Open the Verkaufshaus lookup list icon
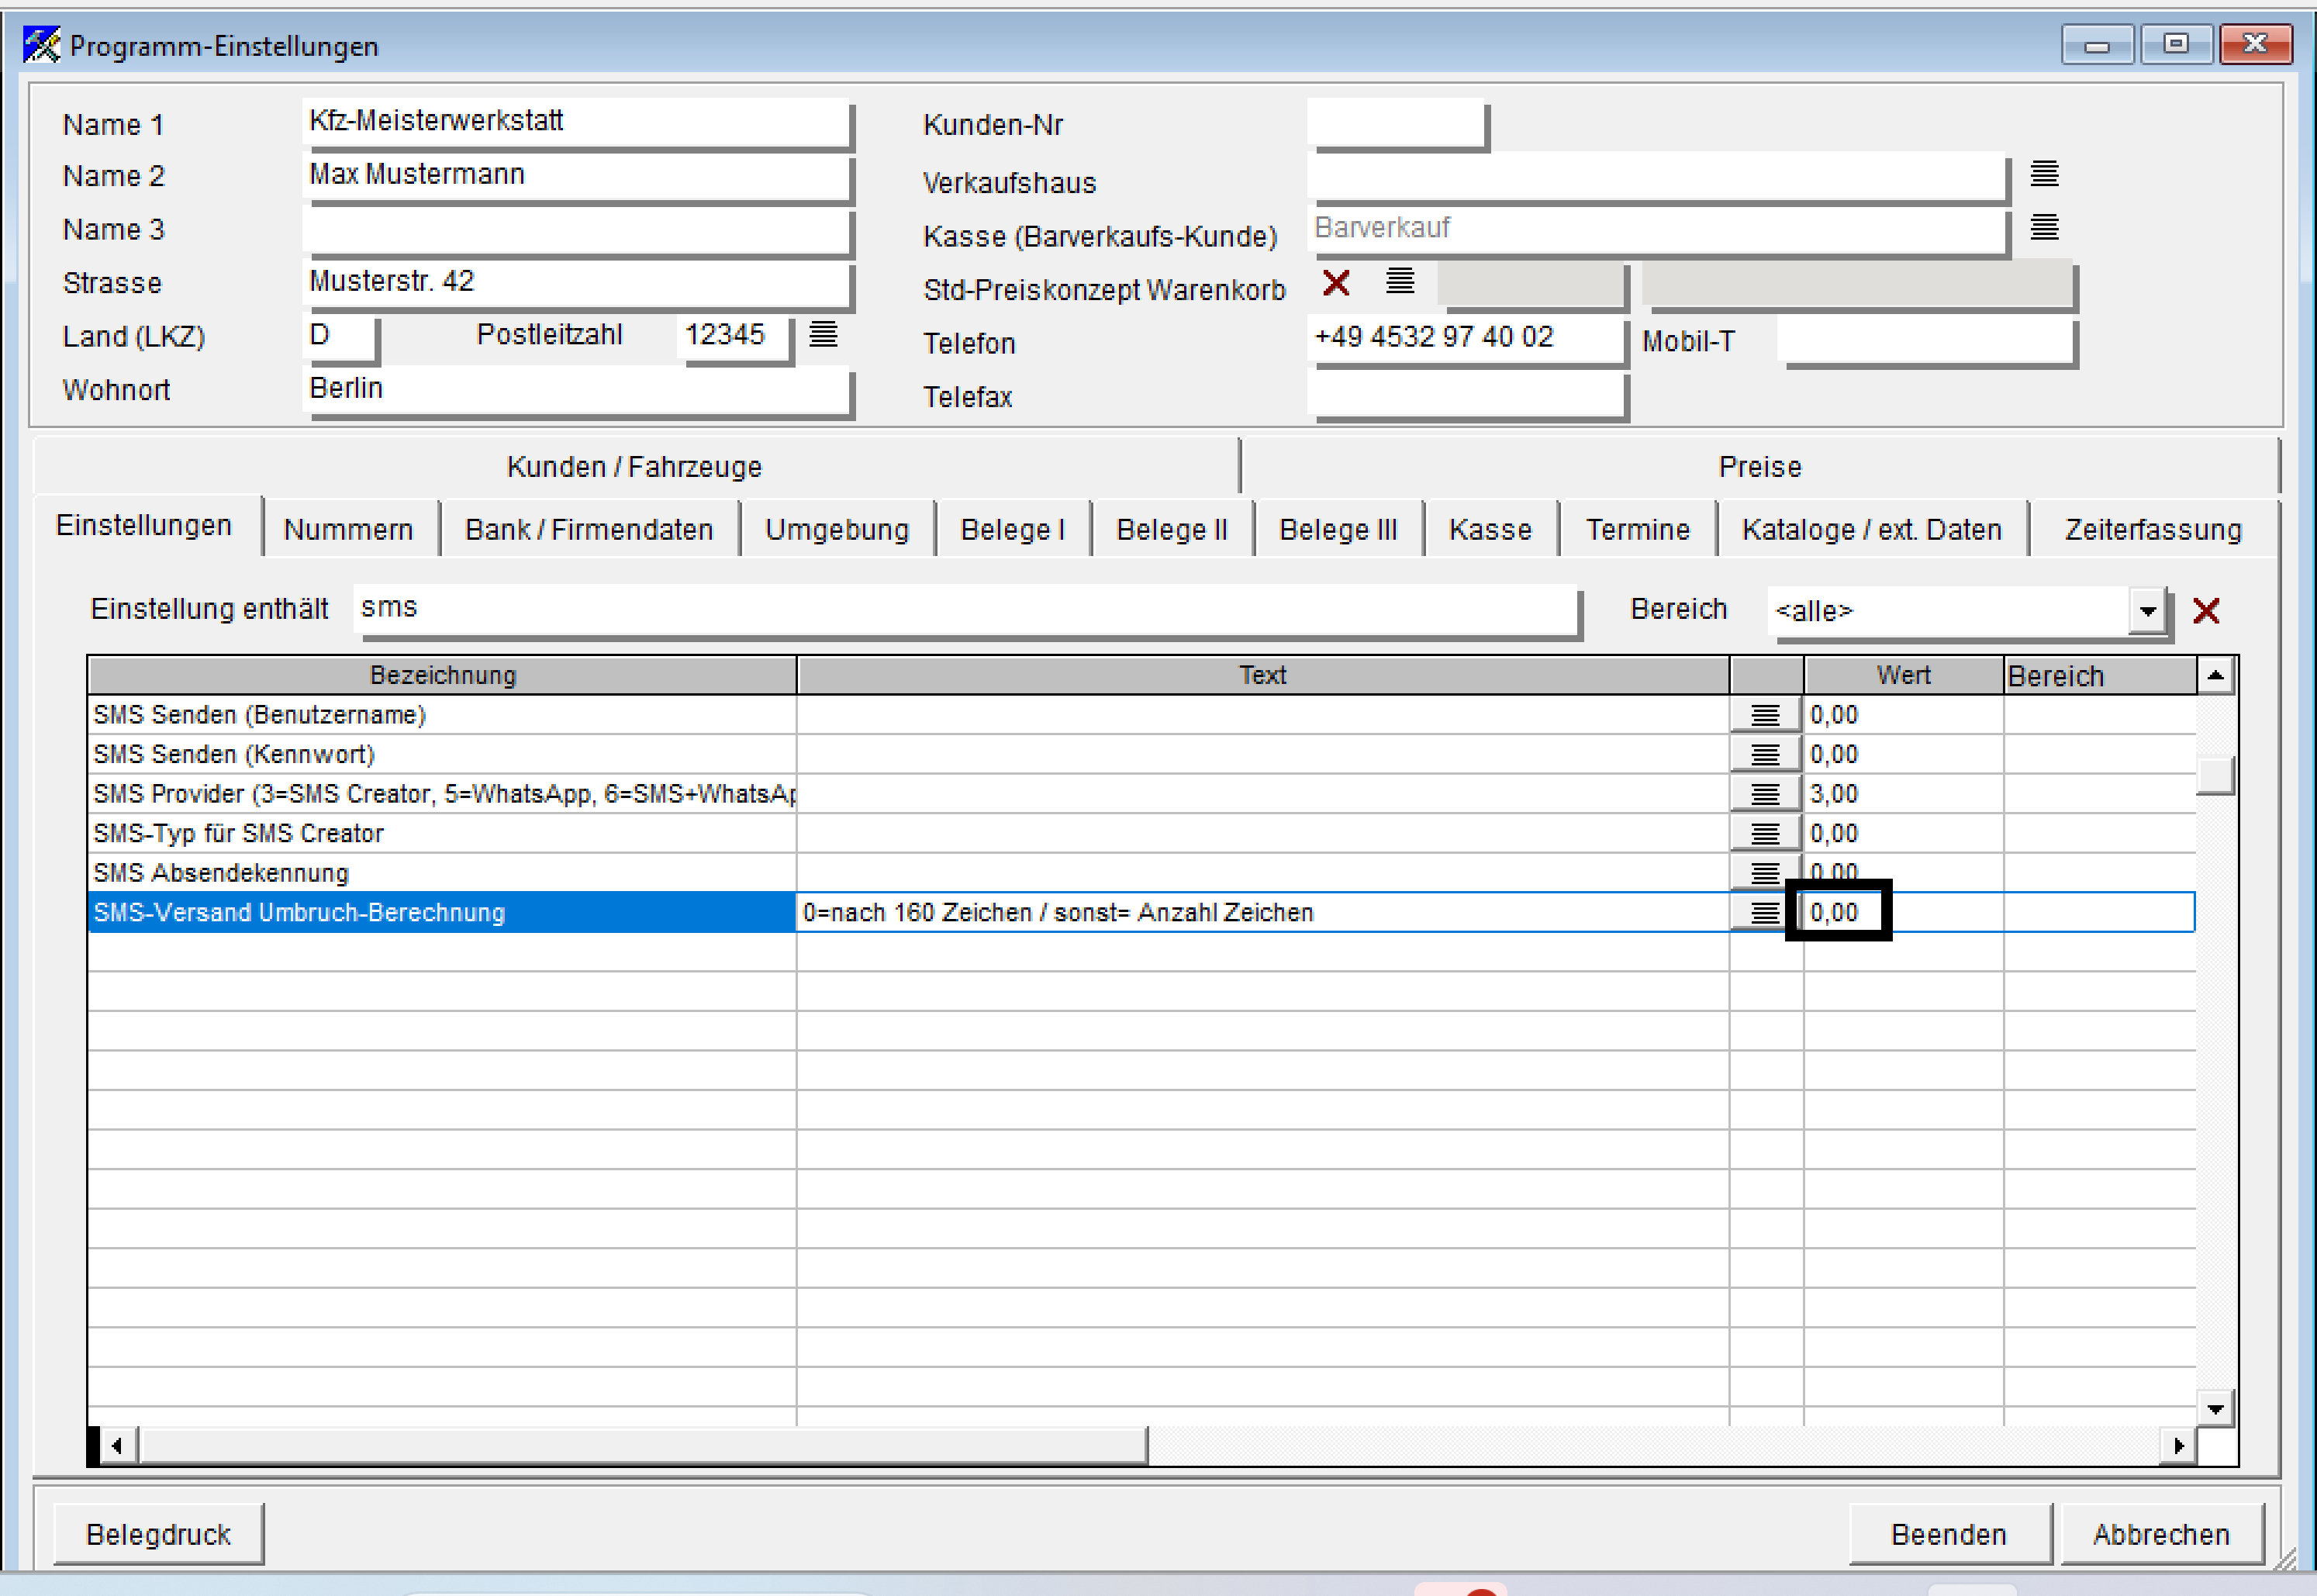Viewport: 2317px width, 1596px height. tap(2044, 174)
